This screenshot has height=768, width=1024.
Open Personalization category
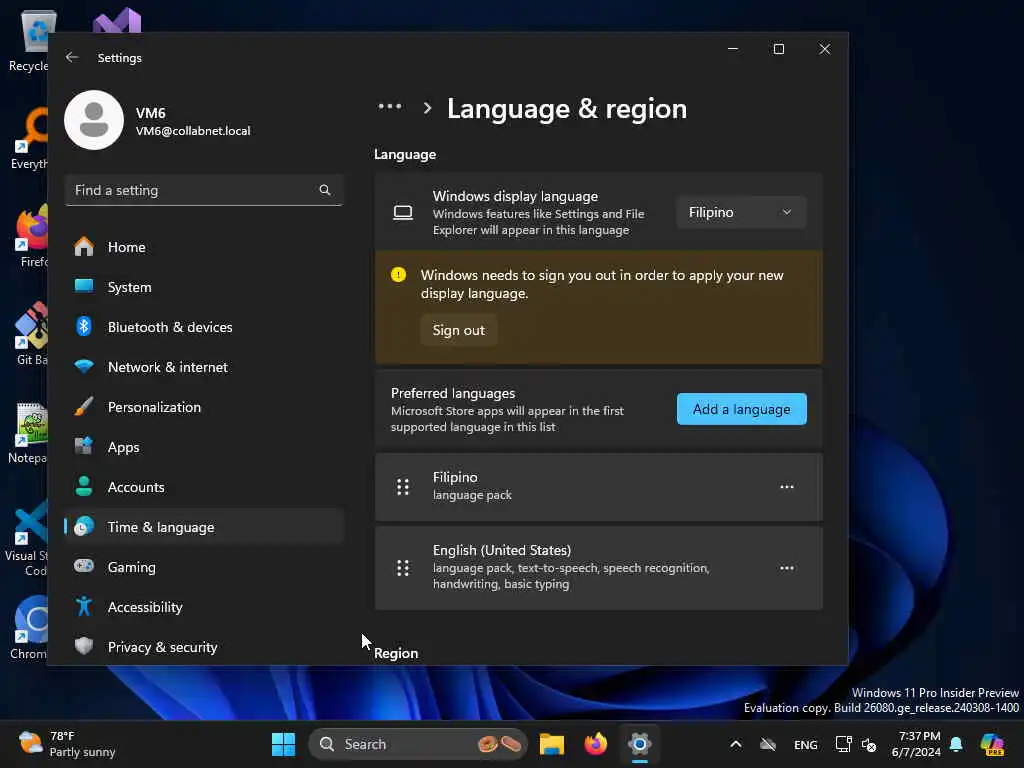point(204,407)
